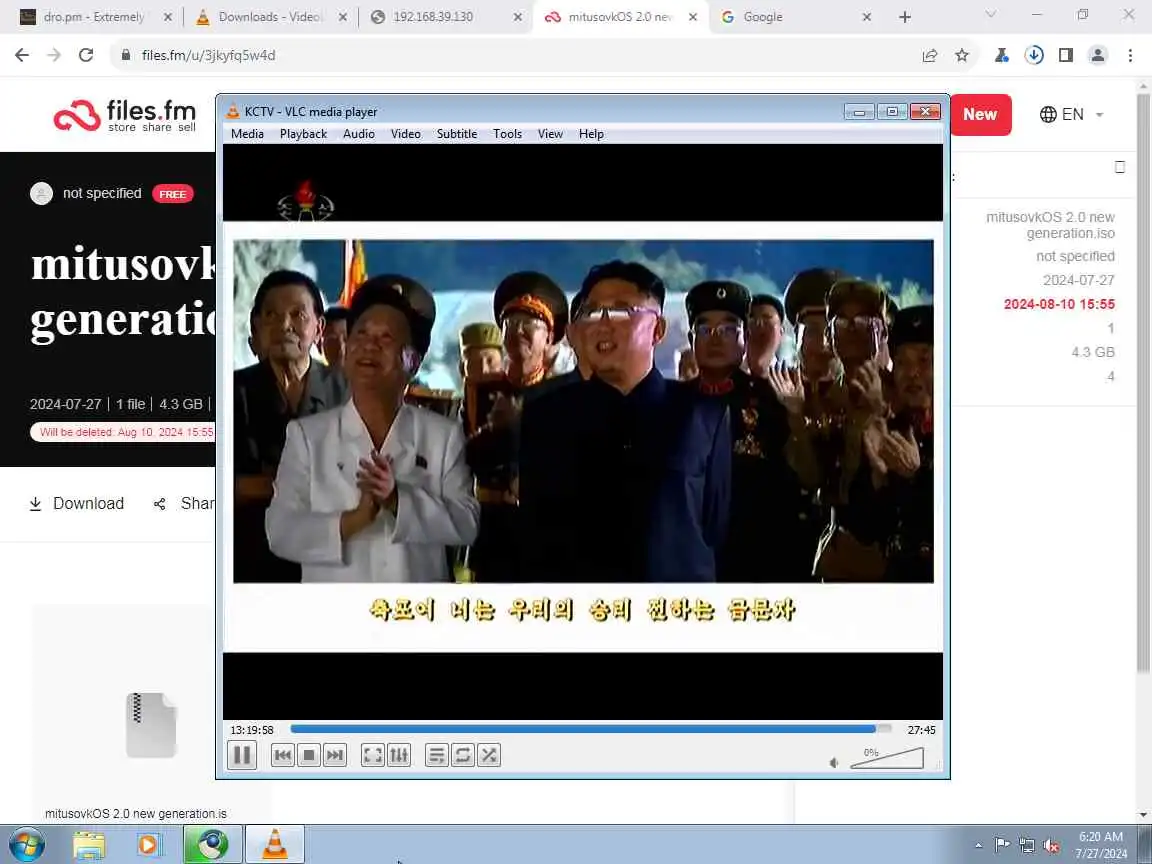Unmute VLC via speaker icon
The image size is (1152, 864).
point(834,763)
